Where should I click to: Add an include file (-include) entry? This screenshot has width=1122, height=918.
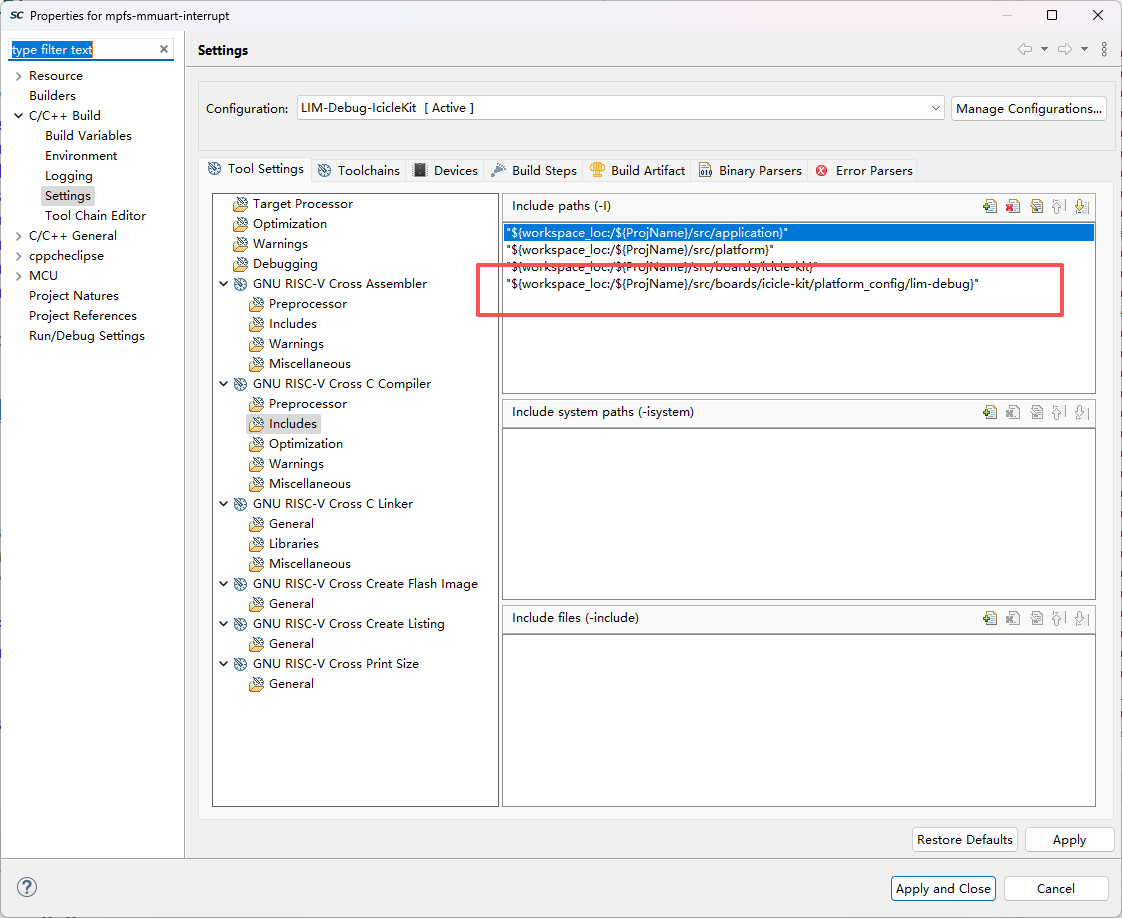(990, 618)
